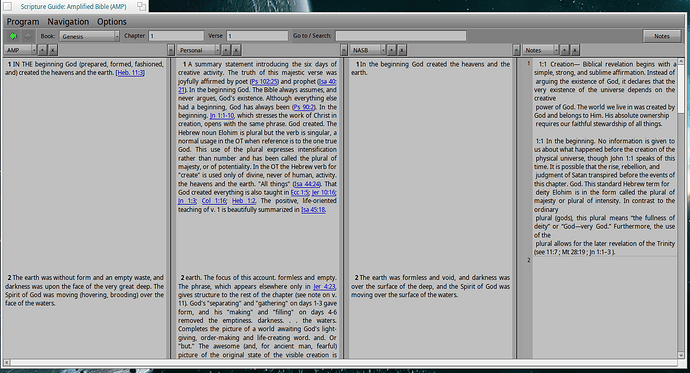
Task: Click Personal note 'A summary statement introducing'
Action: click(x=239, y=64)
